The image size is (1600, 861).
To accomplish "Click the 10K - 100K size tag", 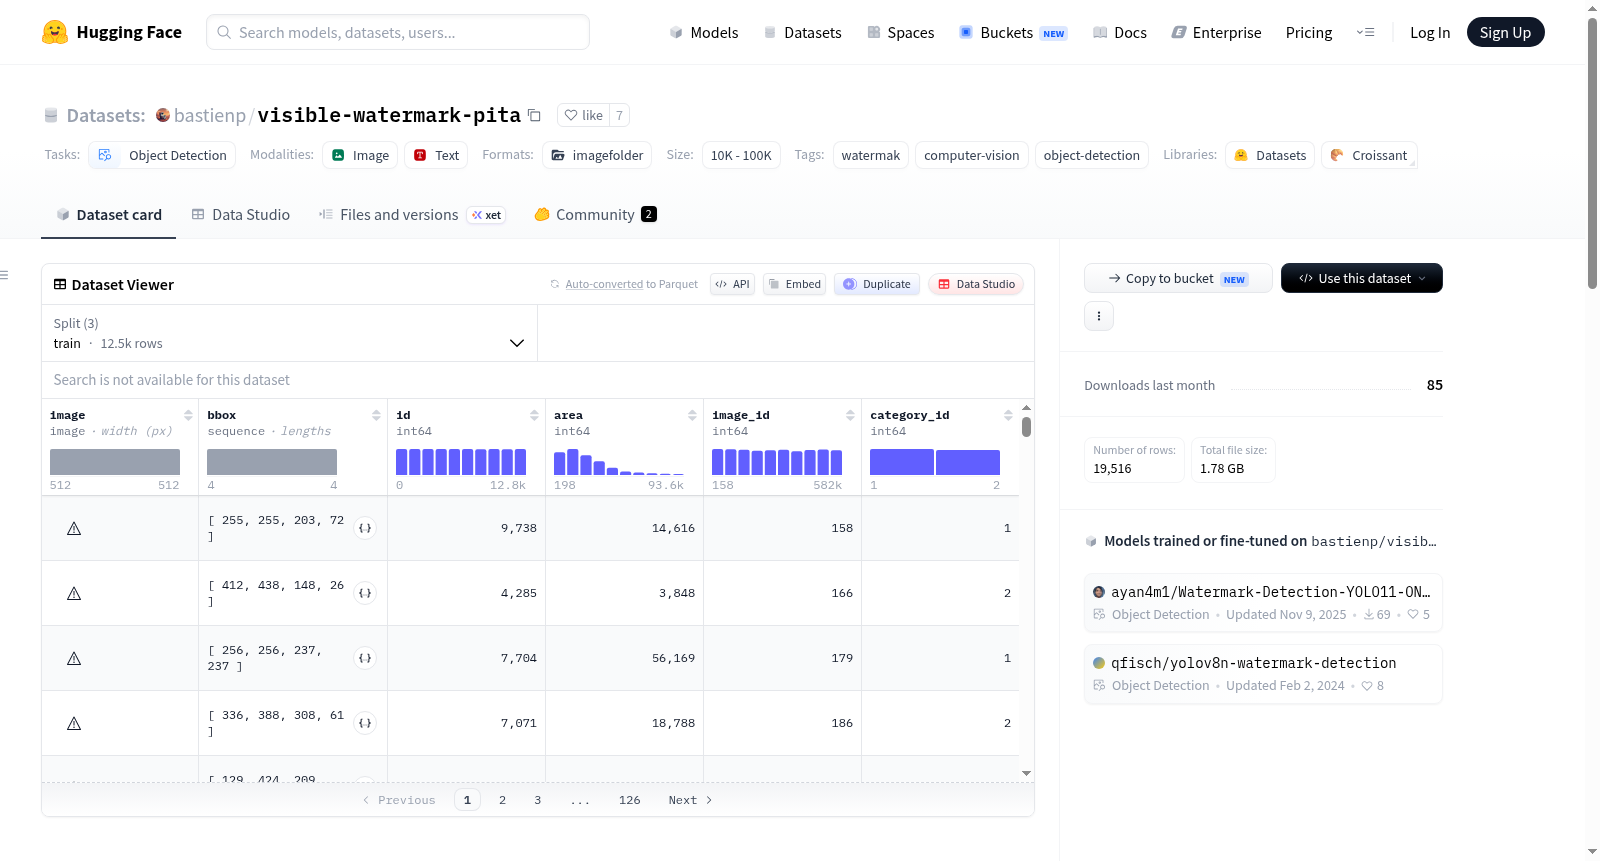I will pos(741,155).
